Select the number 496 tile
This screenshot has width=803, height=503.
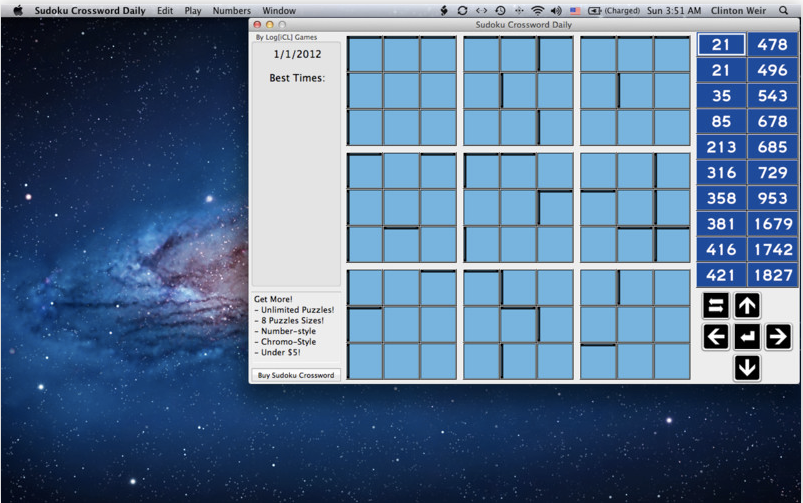point(772,70)
